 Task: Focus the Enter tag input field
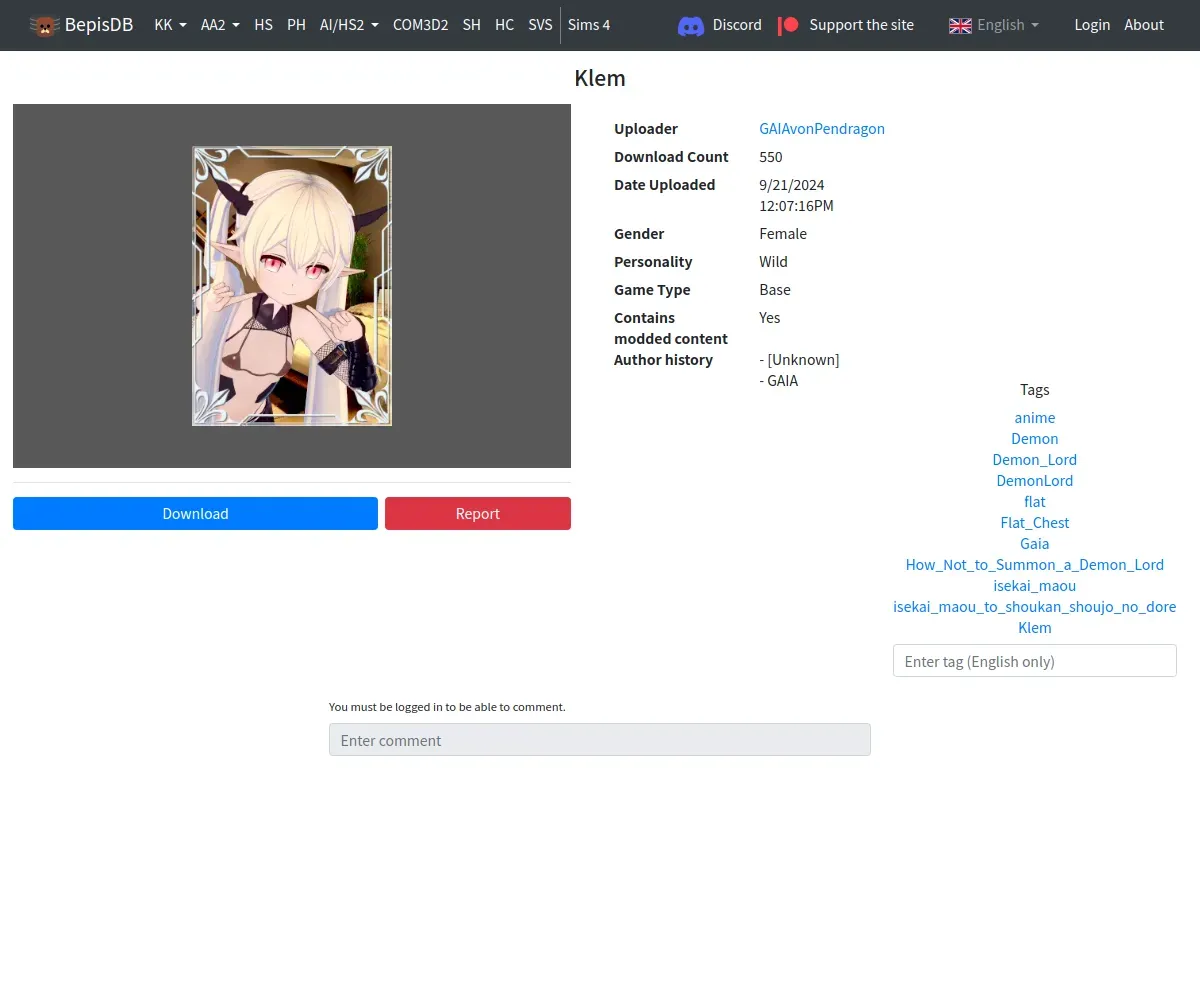click(1035, 661)
